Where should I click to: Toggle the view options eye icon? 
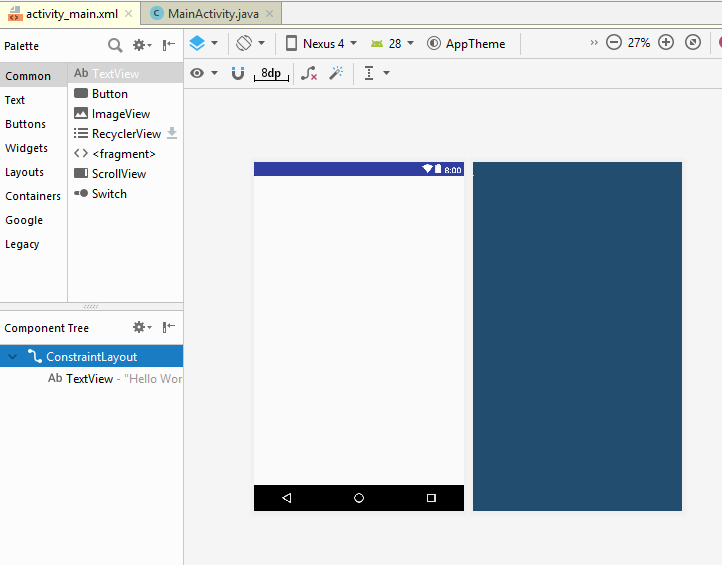[197, 73]
